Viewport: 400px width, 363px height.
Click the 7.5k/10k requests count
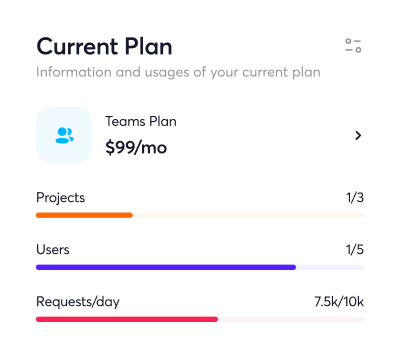pyautogui.click(x=339, y=302)
